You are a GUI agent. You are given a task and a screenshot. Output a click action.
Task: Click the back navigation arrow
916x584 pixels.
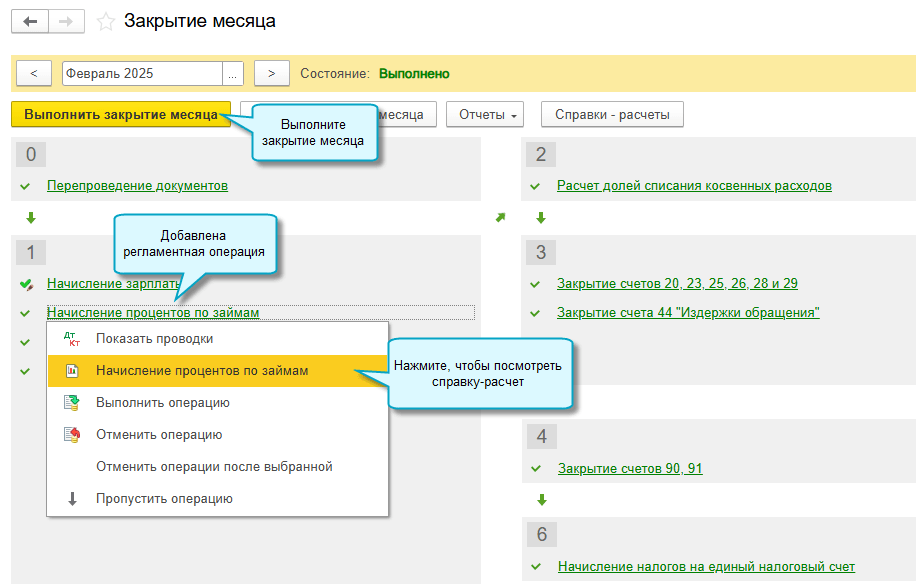pos(30,21)
